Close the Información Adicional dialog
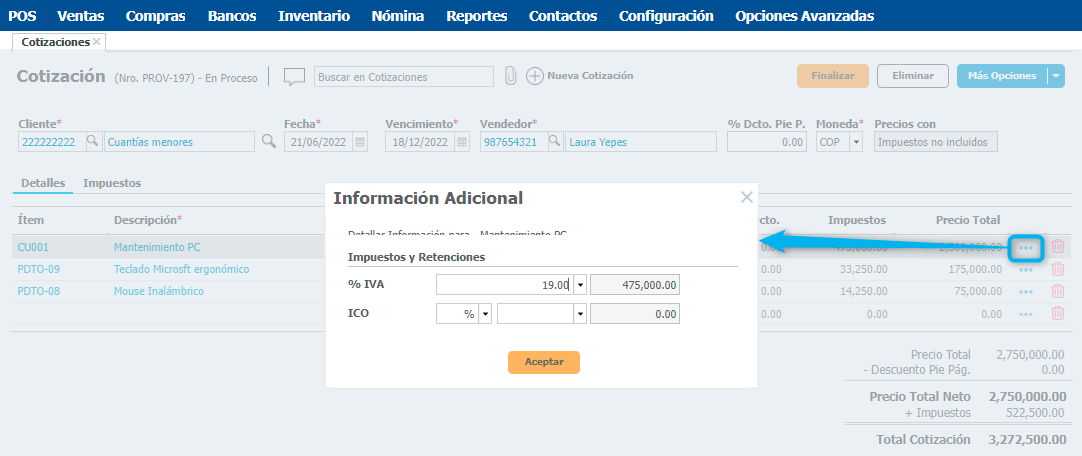 pyautogui.click(x=746, y=197)
